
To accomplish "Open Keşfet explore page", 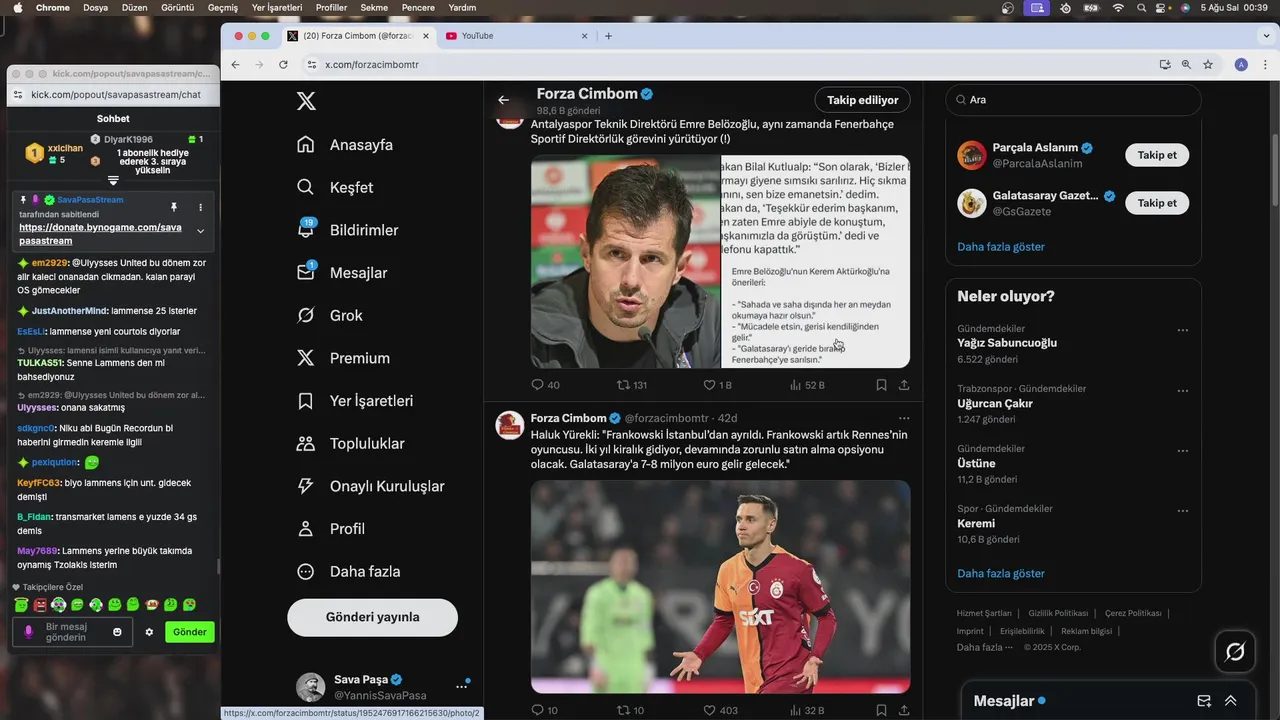I will 336,188.
